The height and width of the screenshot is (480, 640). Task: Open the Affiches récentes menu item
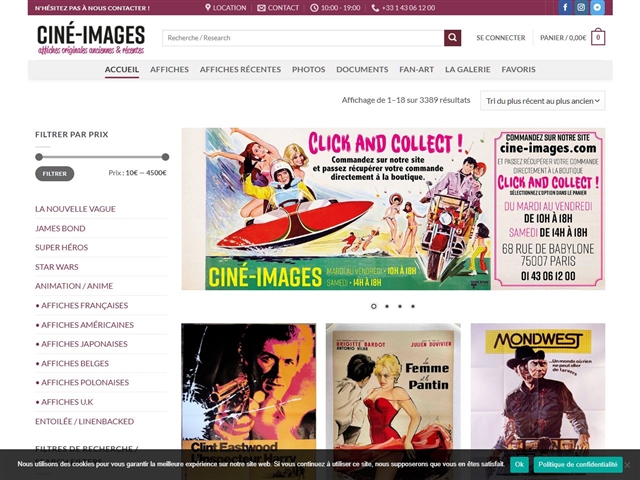(x=240, y=69)
